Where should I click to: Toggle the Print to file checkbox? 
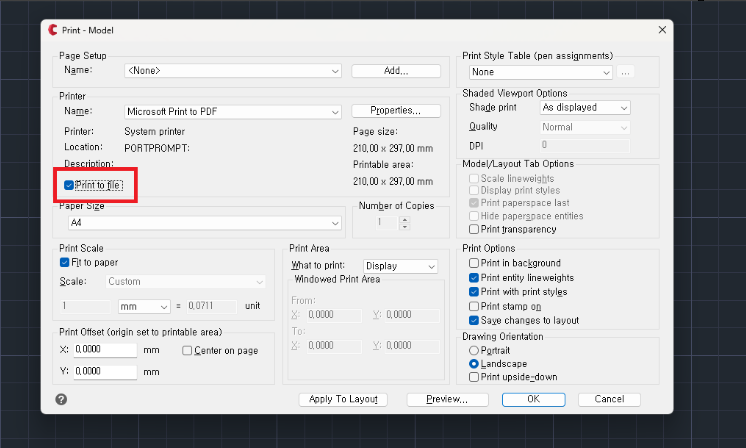tap(69, 185)
